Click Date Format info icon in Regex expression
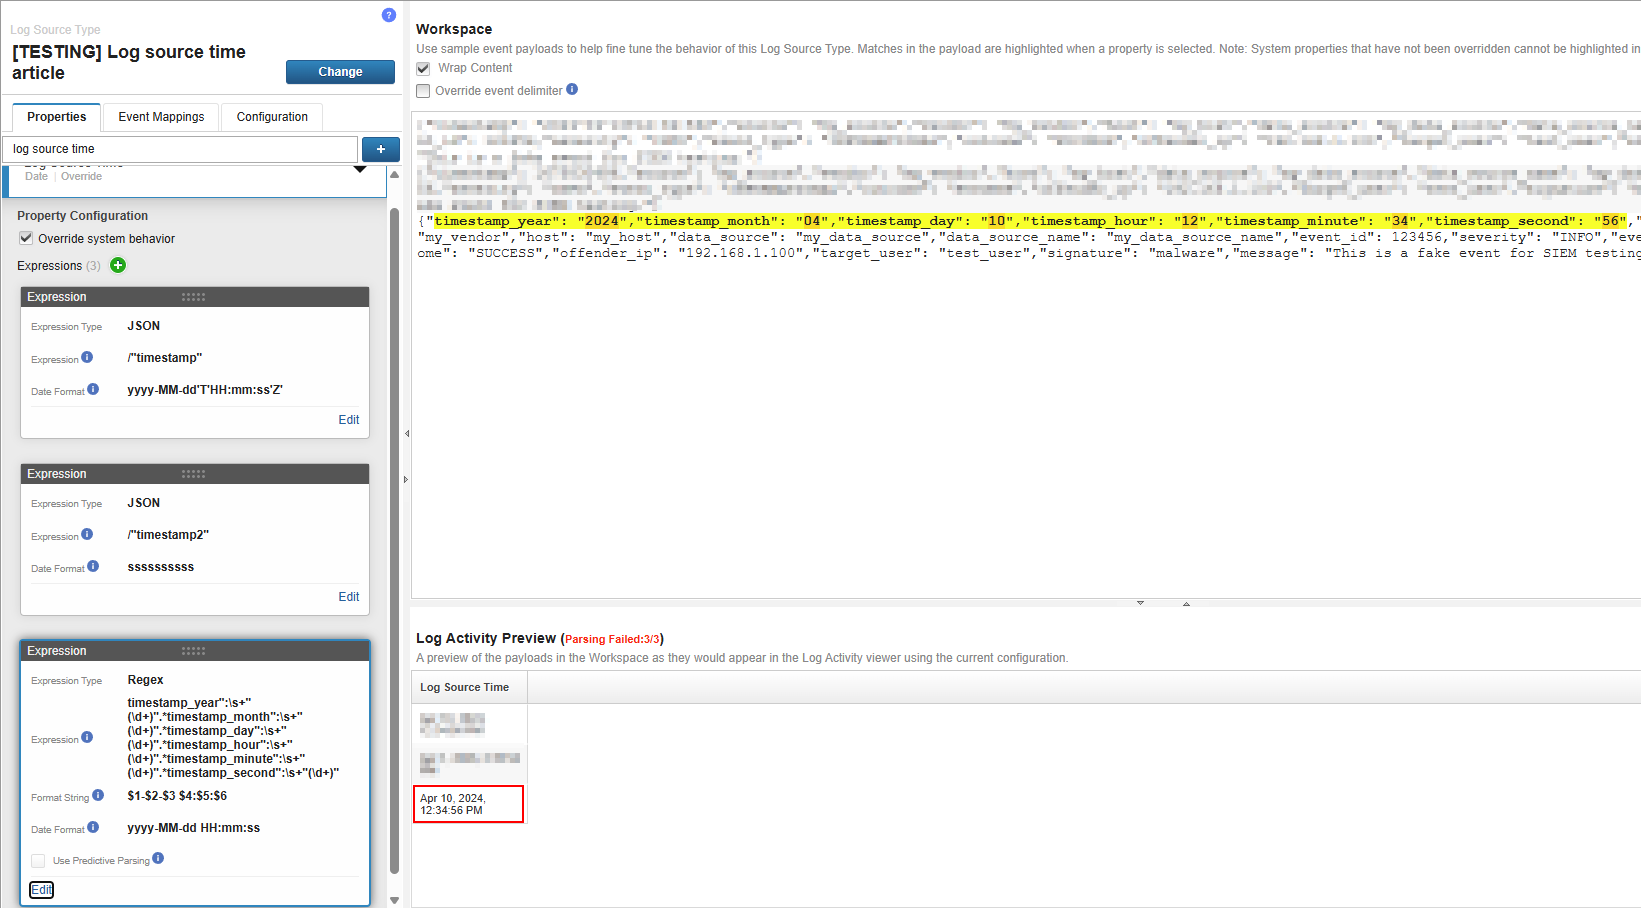 coord(93,827)
